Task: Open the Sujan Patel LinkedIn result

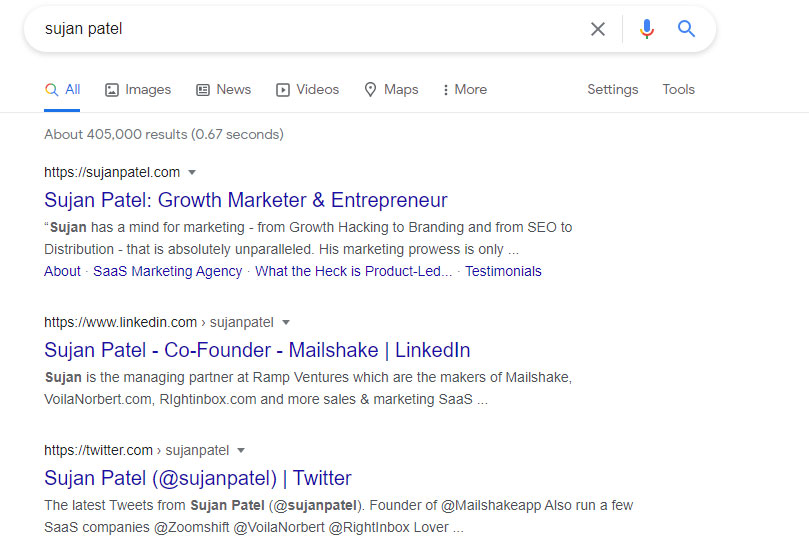Action: tap(257, 350)
